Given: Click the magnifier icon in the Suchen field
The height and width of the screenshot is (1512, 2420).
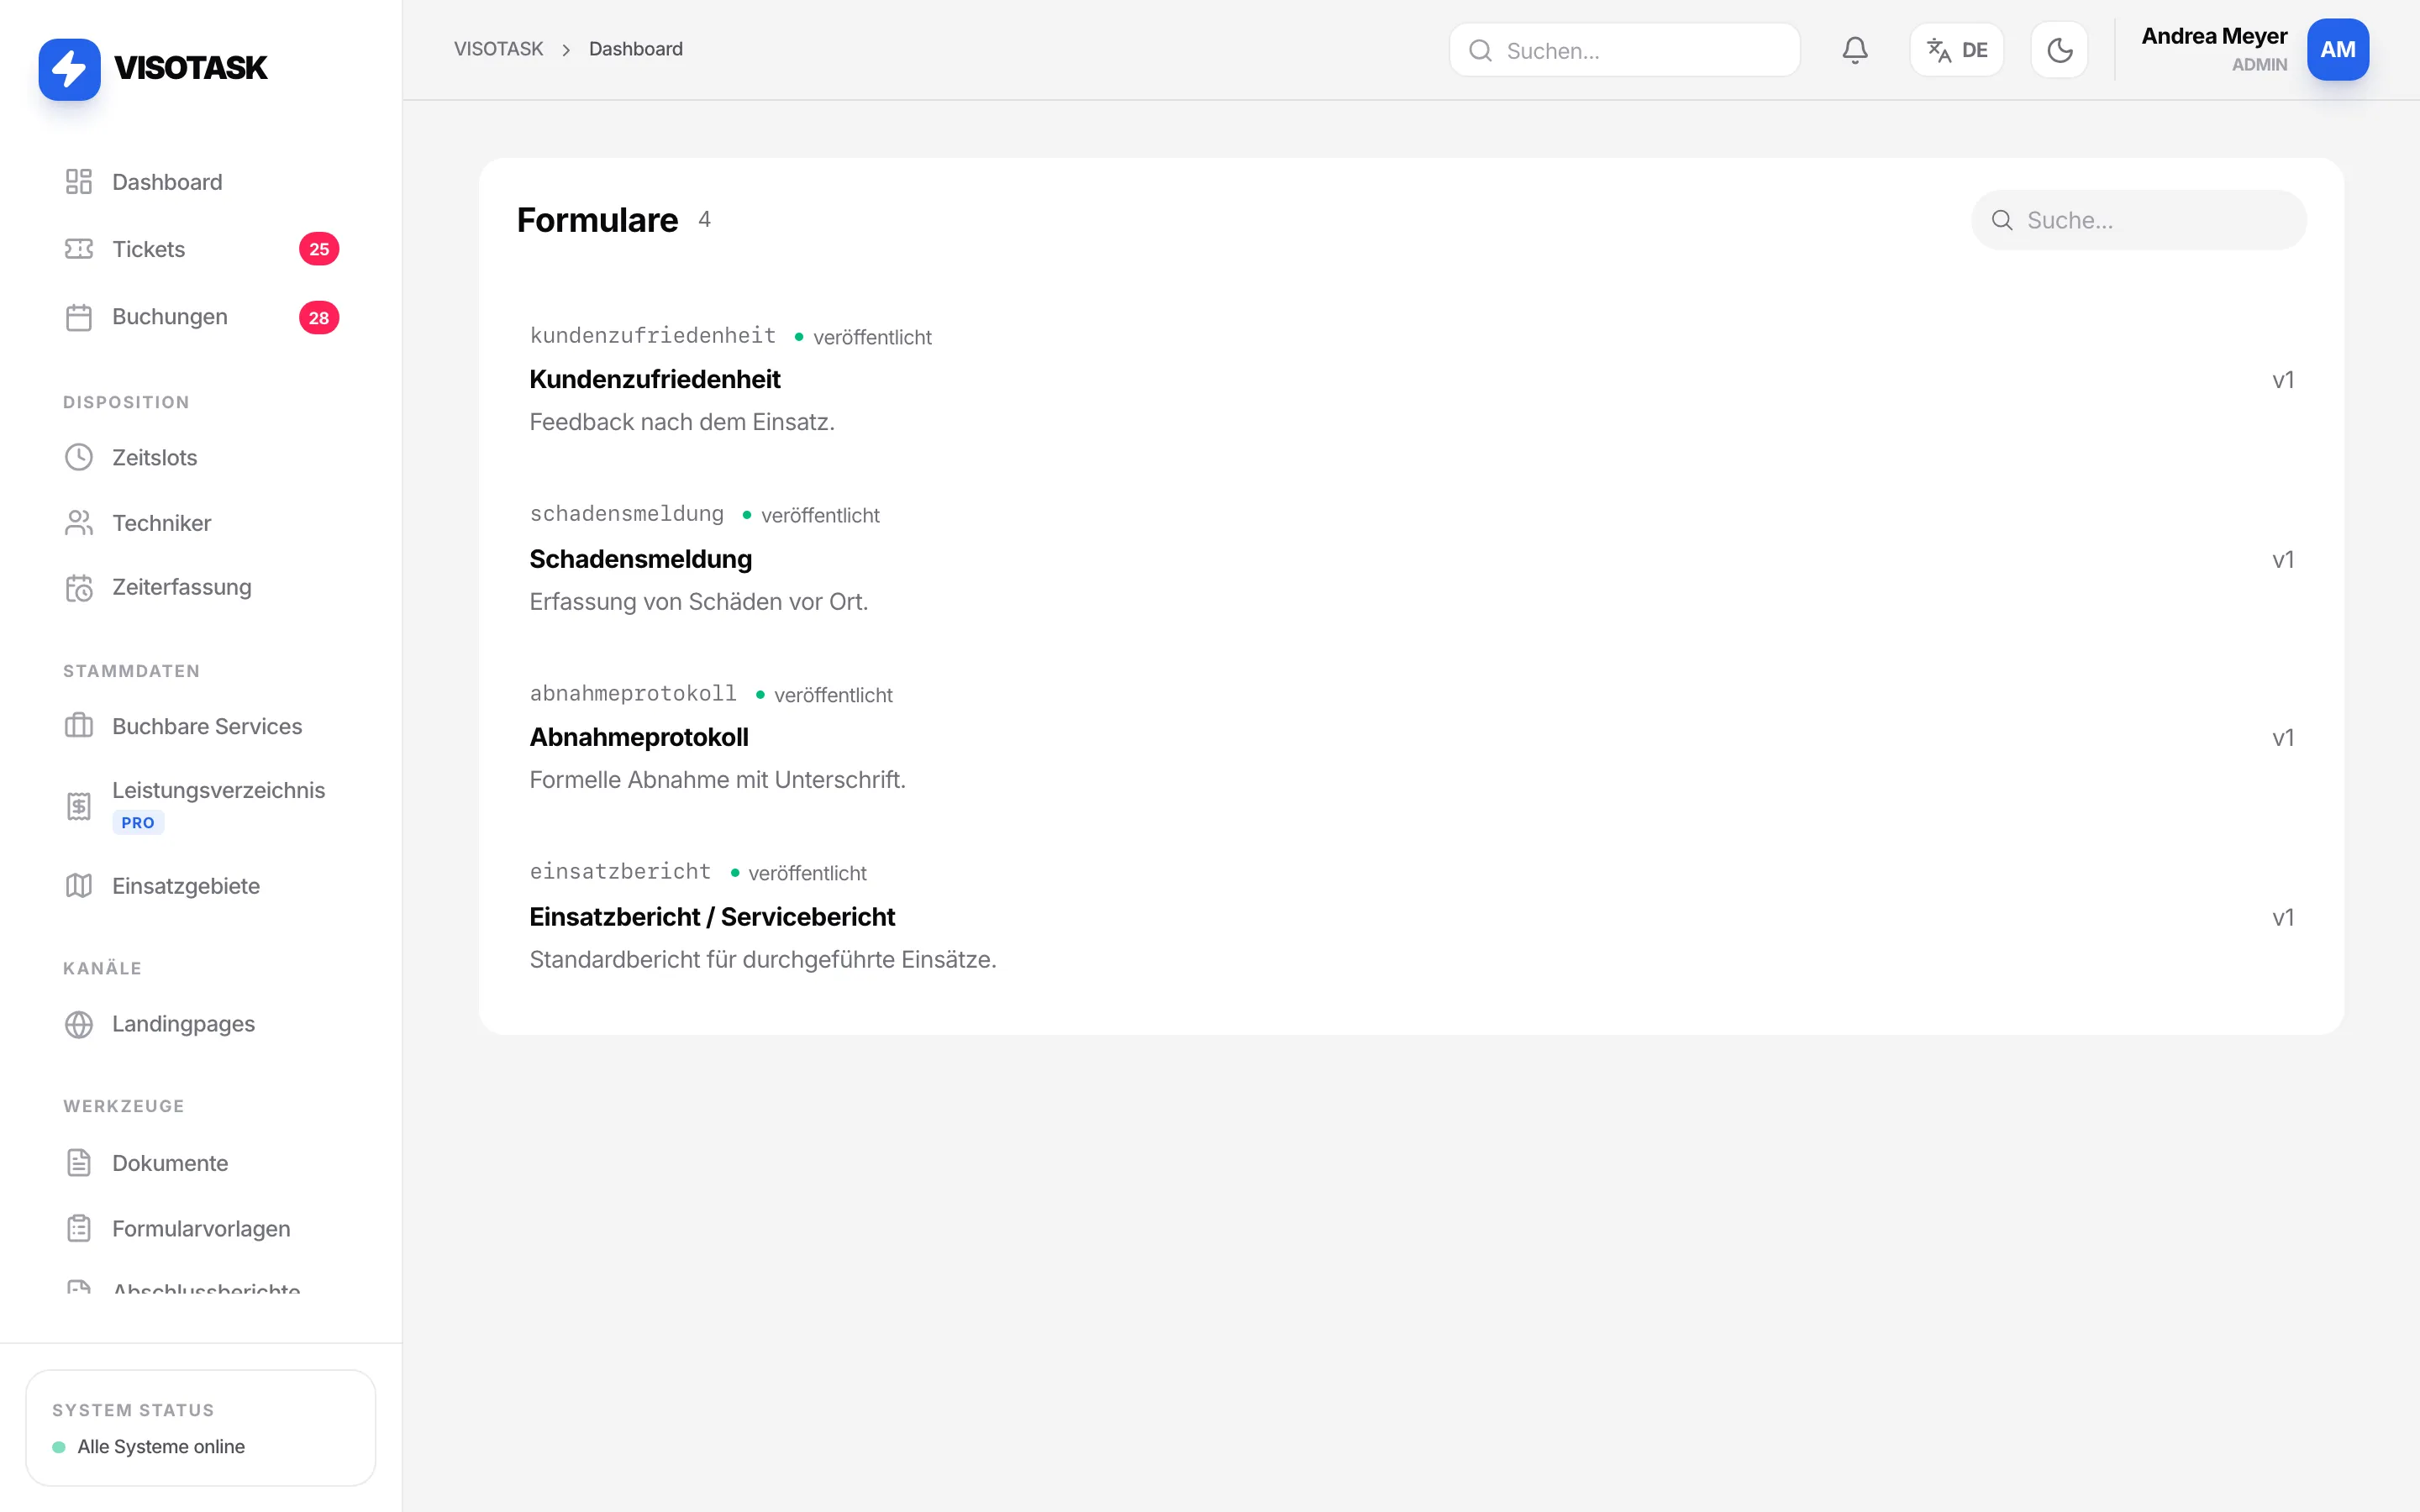Looking at the screenshot, I should pos(1480,51).
